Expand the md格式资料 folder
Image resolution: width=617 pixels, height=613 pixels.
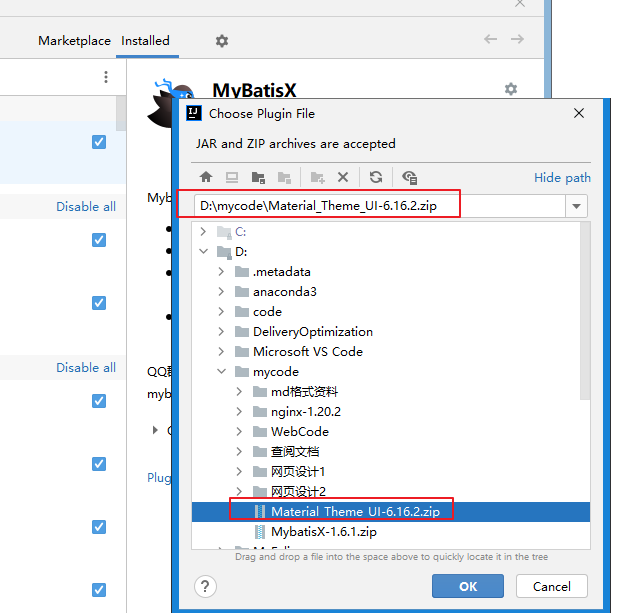[239, 391]
